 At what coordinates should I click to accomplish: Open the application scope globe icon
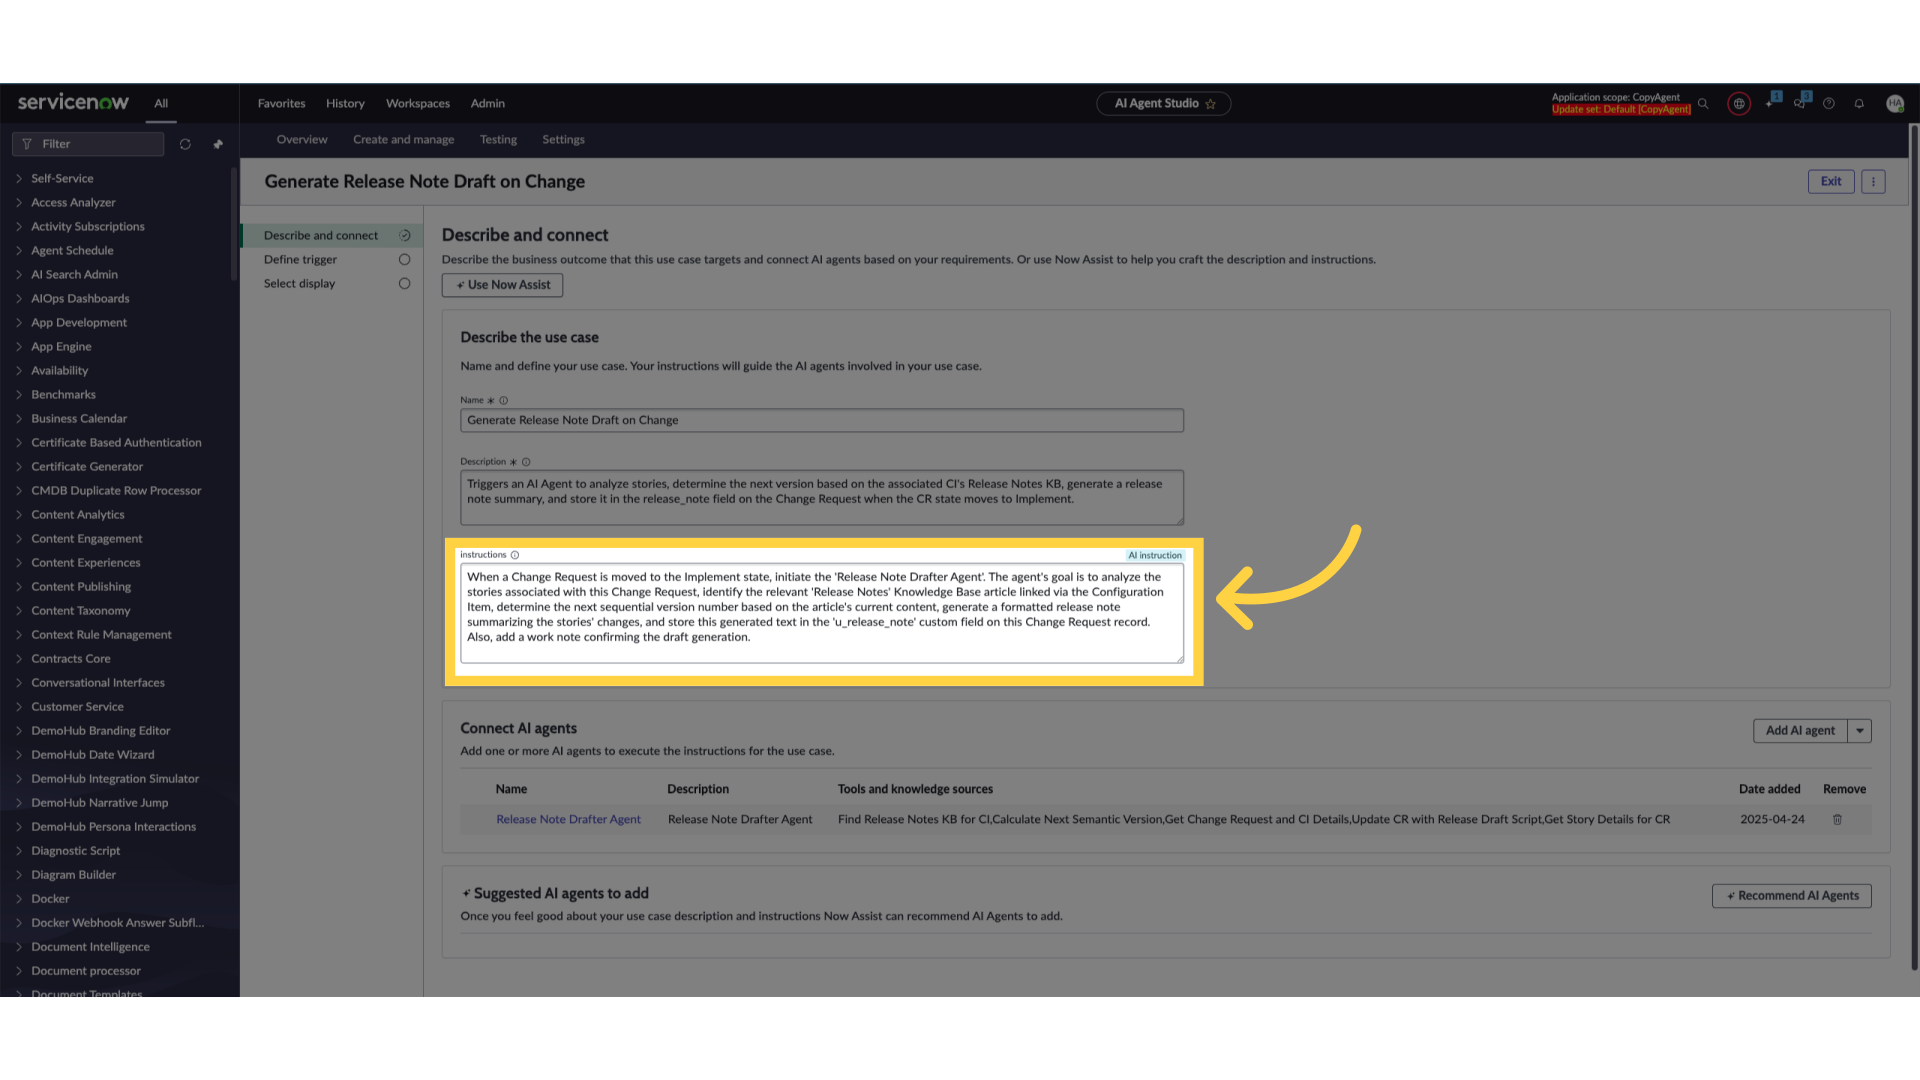pos(1739,103)
